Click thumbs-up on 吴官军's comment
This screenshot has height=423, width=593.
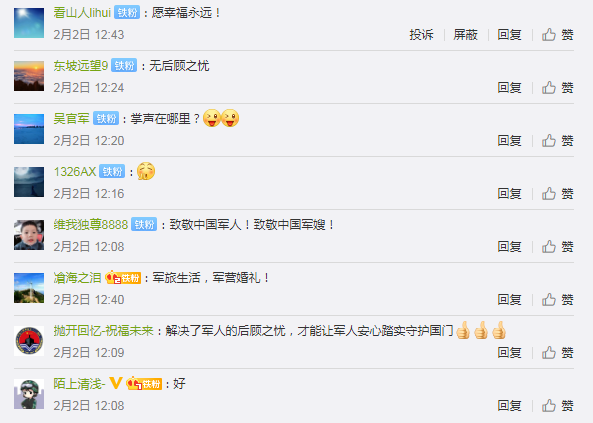[557, 141]
